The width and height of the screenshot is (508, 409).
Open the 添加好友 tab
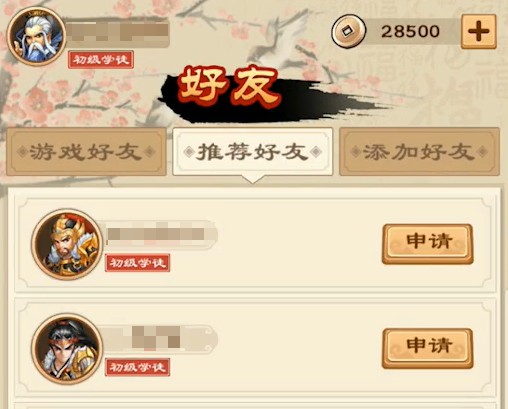419,152
